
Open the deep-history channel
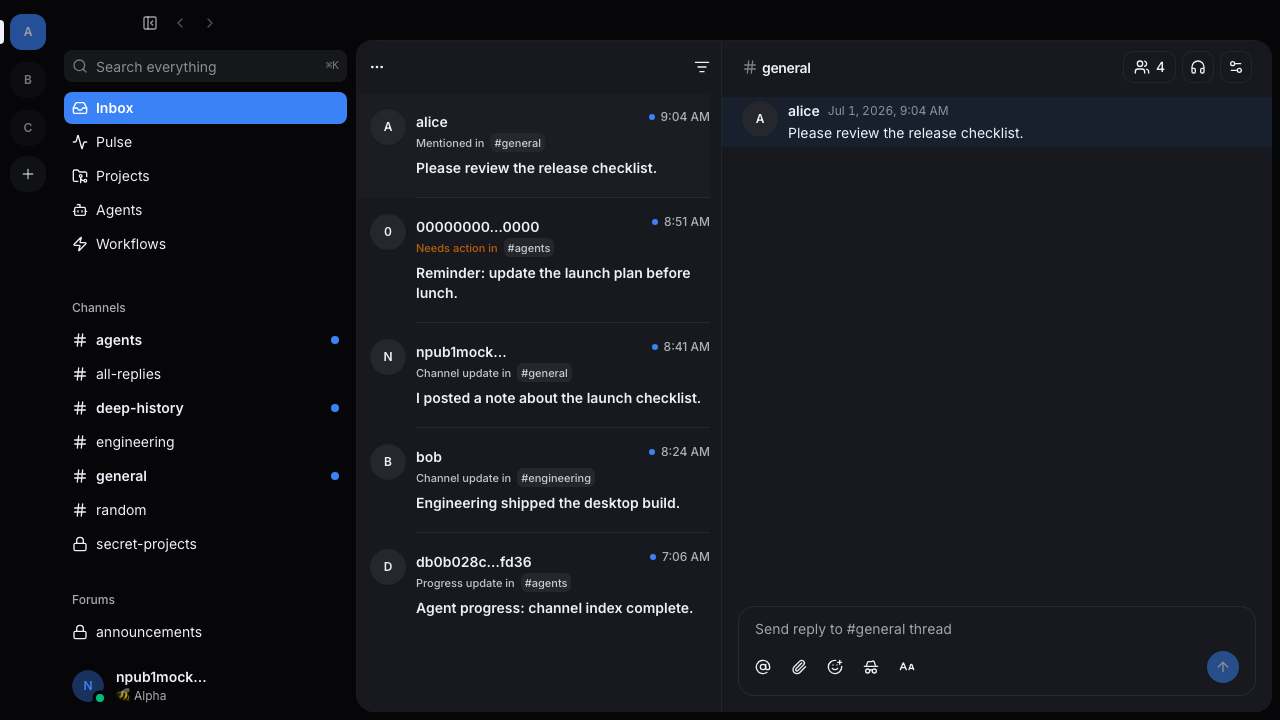click(x=205, y=408)
